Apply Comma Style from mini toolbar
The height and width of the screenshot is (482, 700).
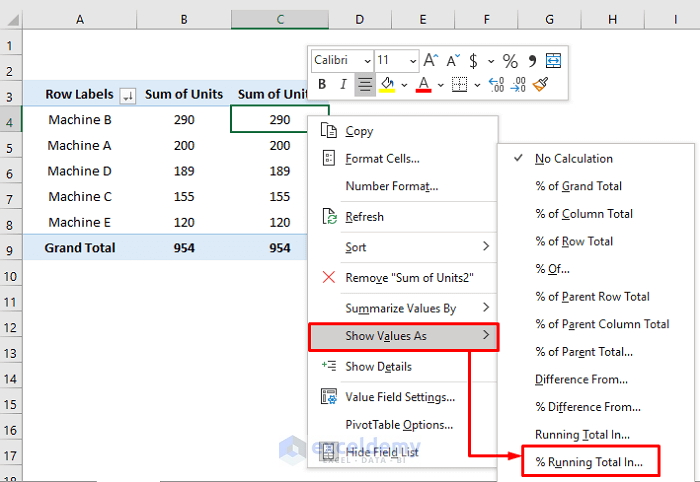532,60
